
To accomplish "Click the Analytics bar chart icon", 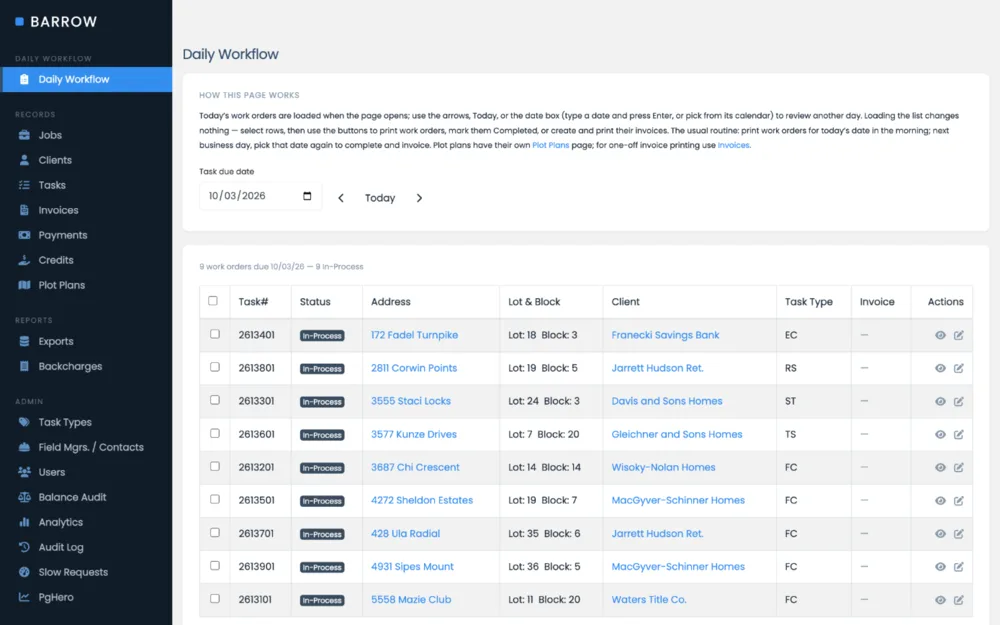I will tap(24, 522).
